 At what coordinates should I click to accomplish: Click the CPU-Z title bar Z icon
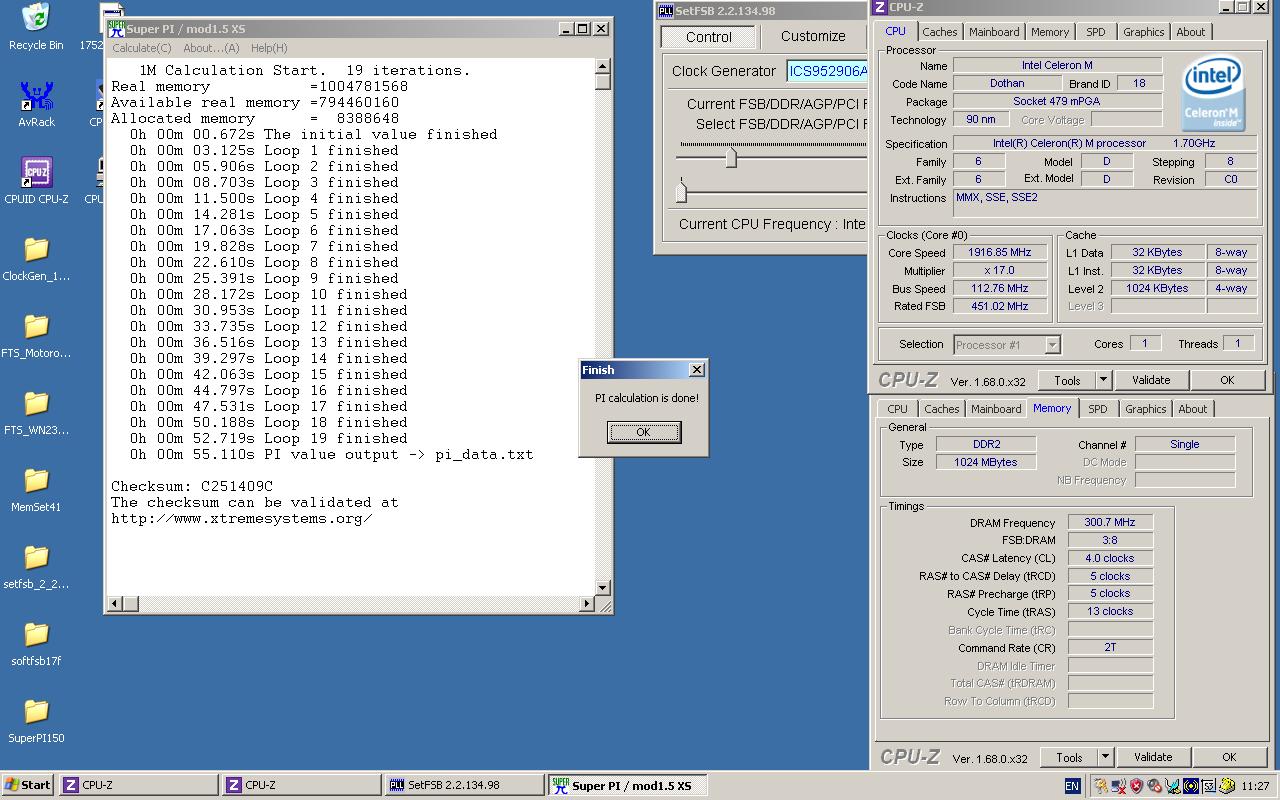point(880,7)
